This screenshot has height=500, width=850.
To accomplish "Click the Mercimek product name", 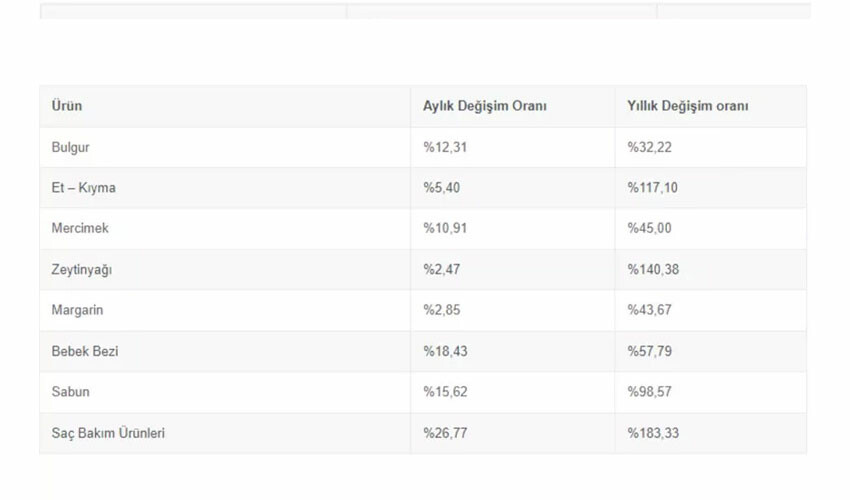I will coord(80,228).
